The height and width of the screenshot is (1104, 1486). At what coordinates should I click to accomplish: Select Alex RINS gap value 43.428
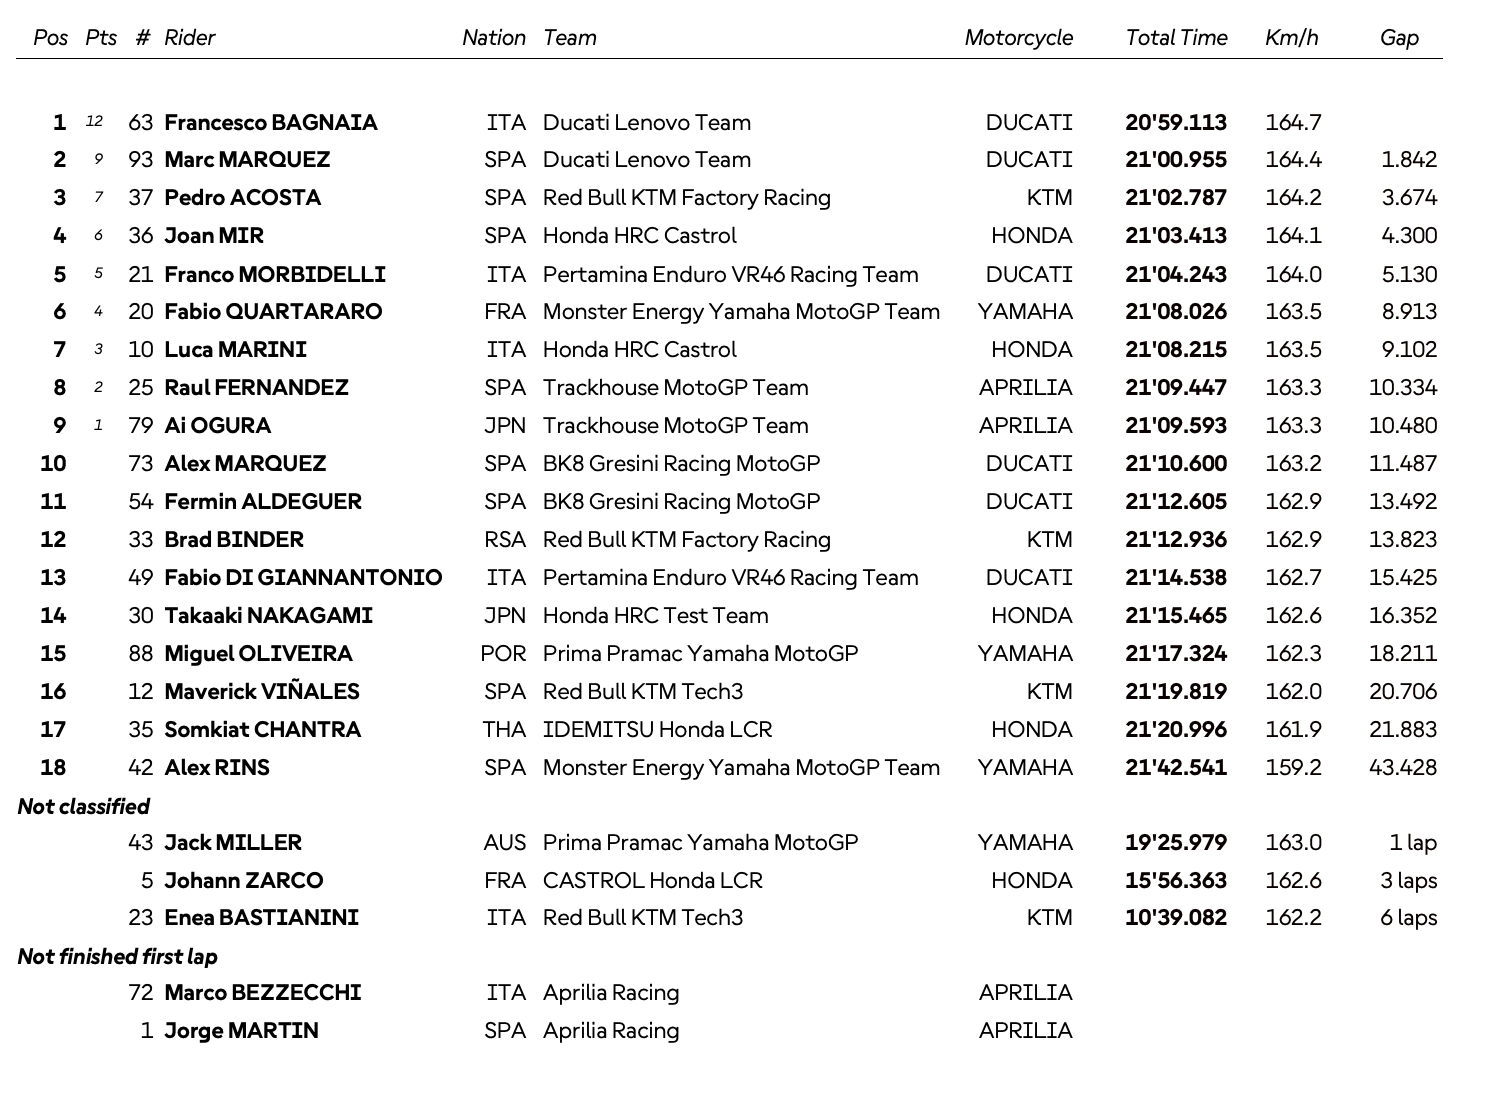[x=1403, y=768]
